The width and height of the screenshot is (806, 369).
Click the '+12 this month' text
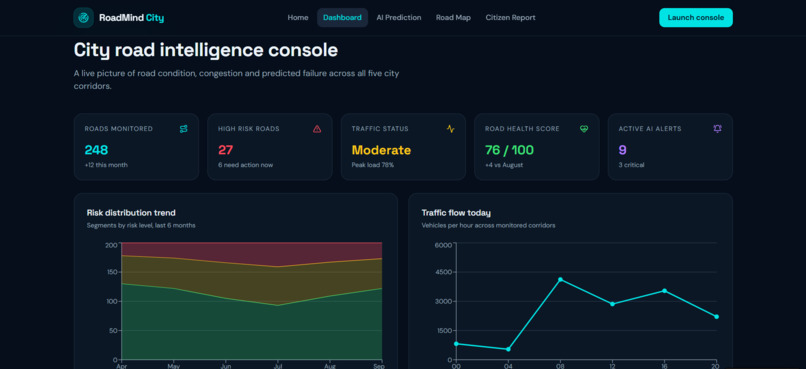[106, 165]
